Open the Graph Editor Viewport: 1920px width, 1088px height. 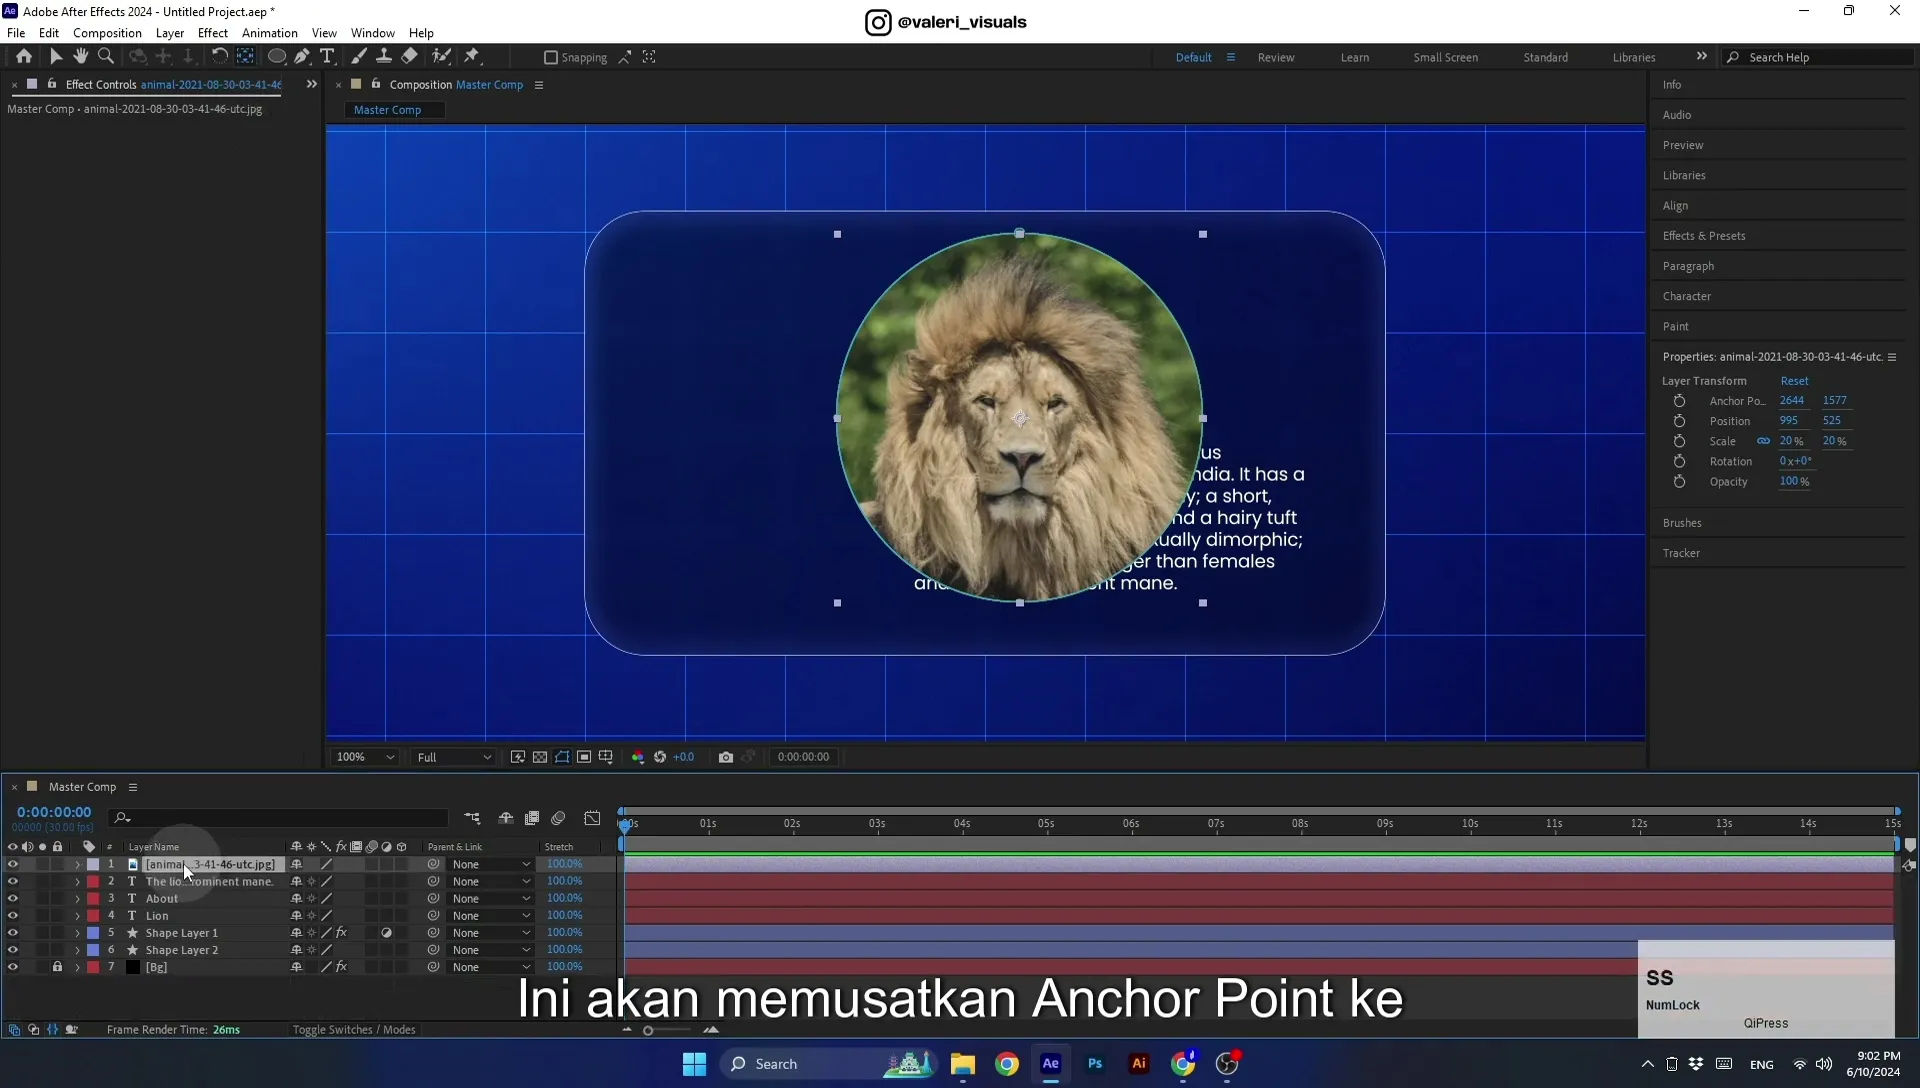[592, 818]
